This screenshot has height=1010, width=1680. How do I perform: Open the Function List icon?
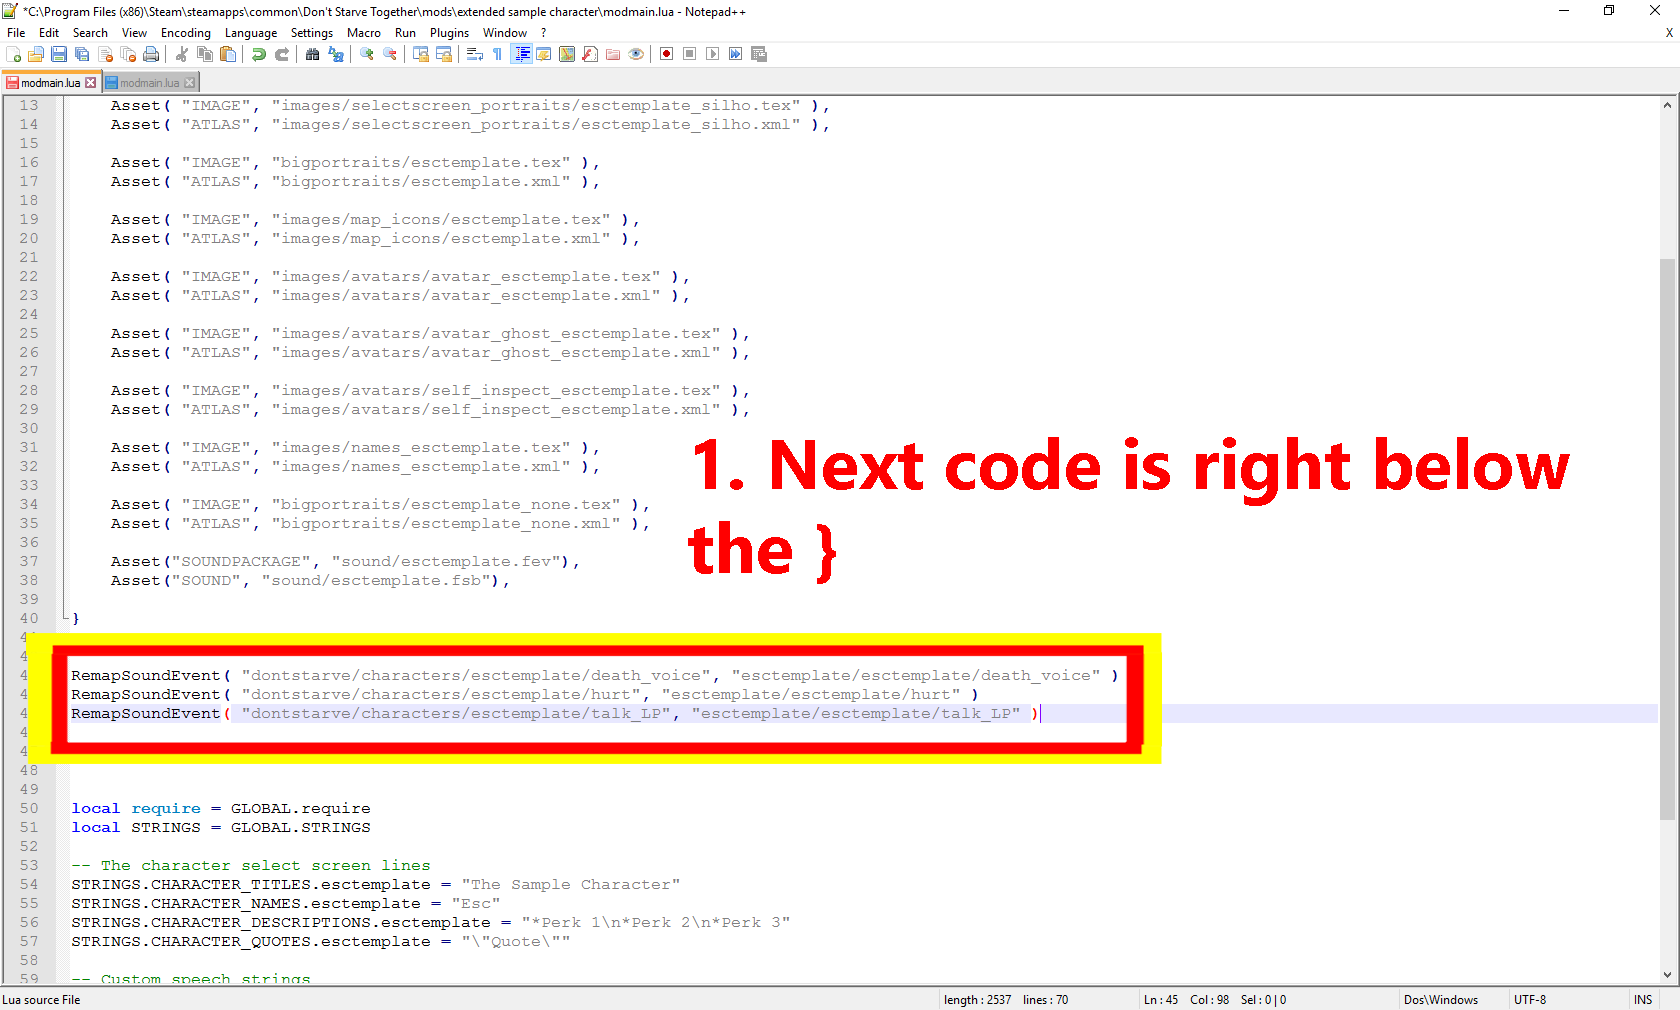[x=590, y=54]
